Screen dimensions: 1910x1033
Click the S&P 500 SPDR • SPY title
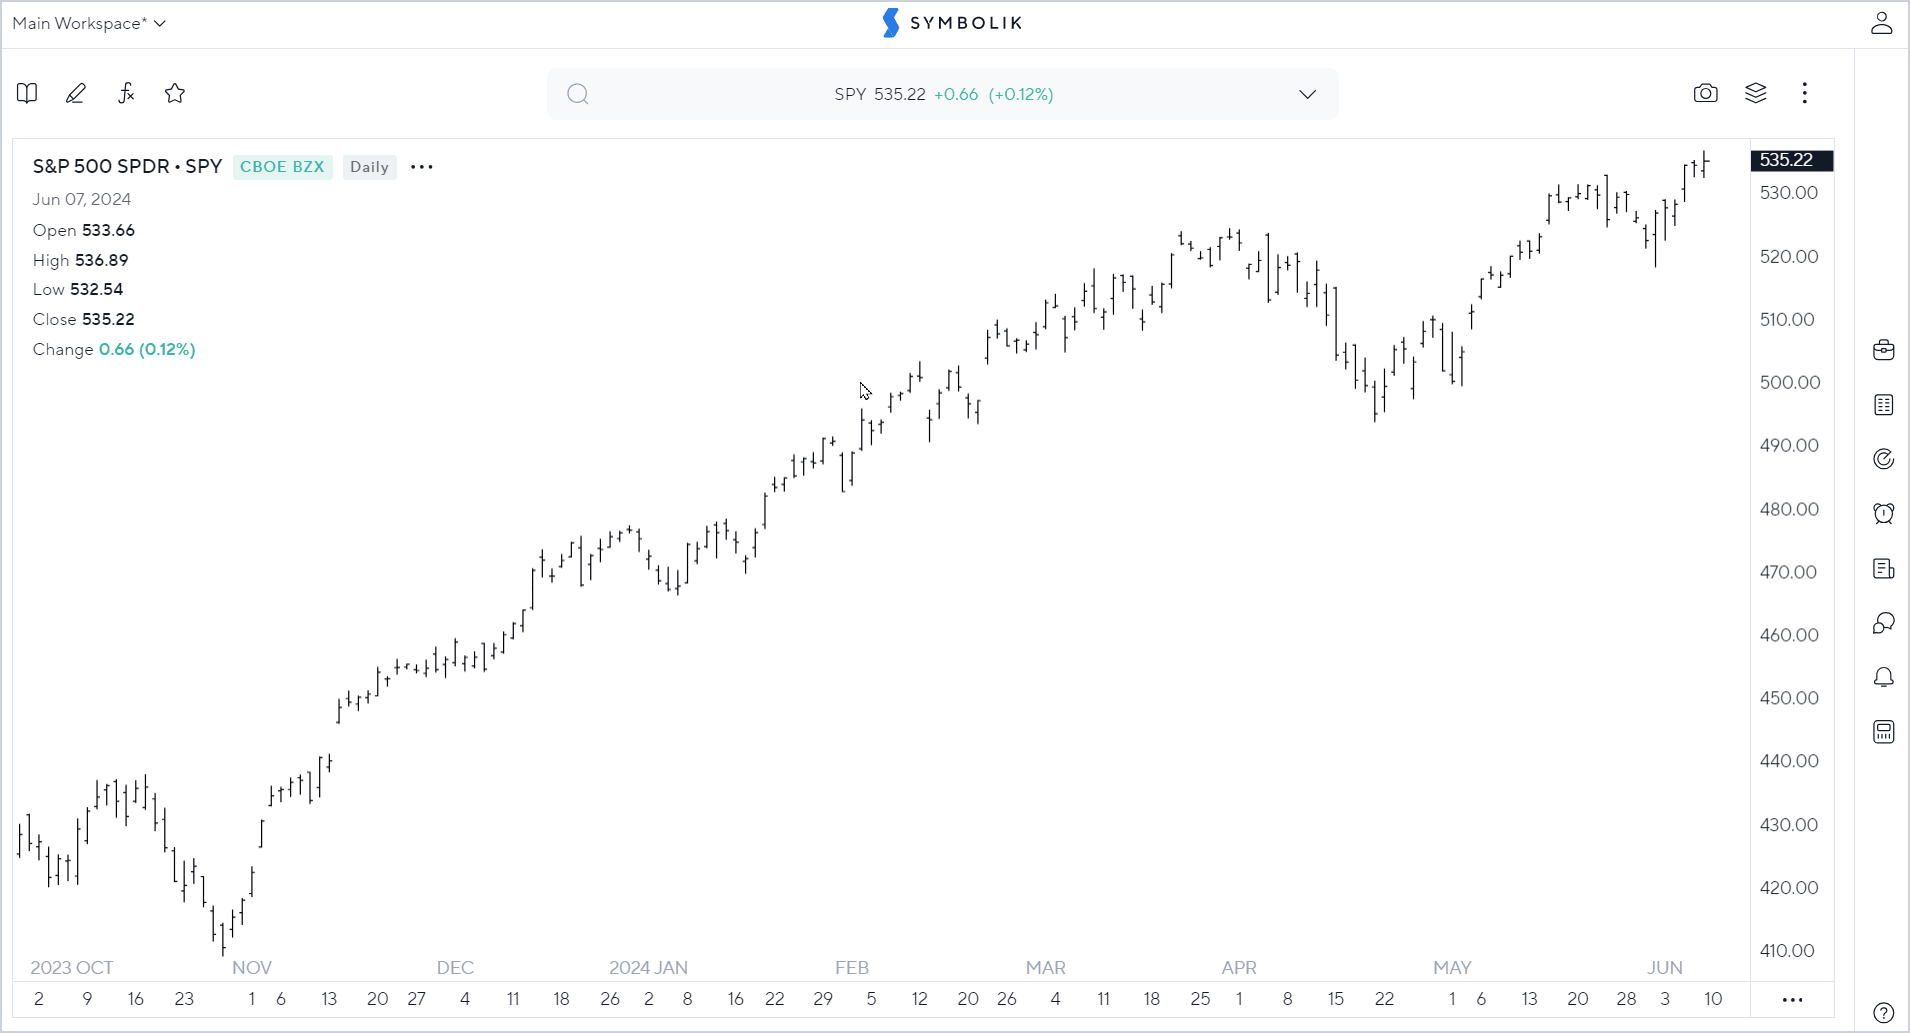point(127,166)
